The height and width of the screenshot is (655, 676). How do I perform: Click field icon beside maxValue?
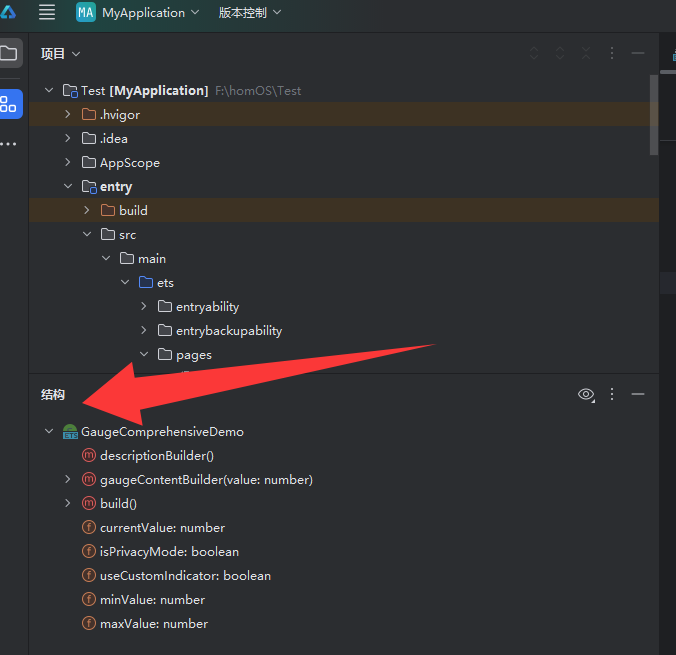[x=89, y=623]
